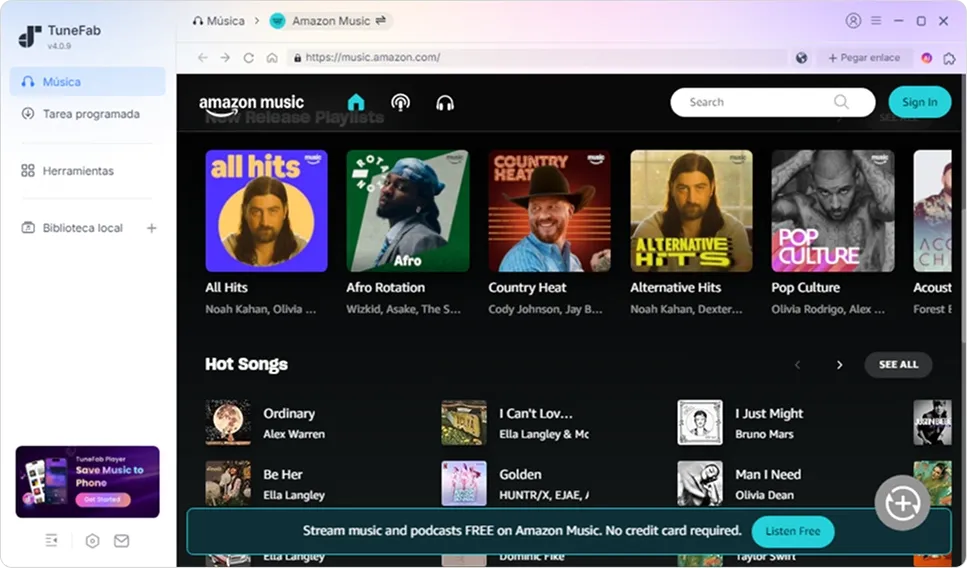This screenshot has width=967, height=568.
Task: Click the TuneFab logo icon
Action: click(30, 36)
